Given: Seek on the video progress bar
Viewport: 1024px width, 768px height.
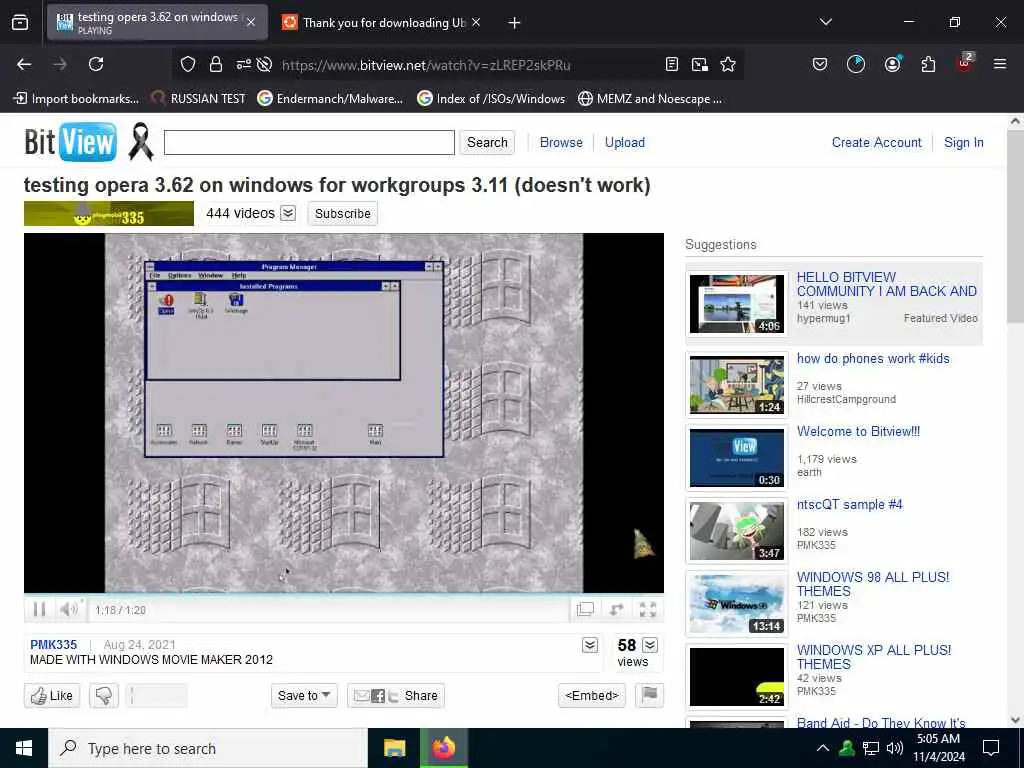Looking at the screenshot, I should 343,595.
